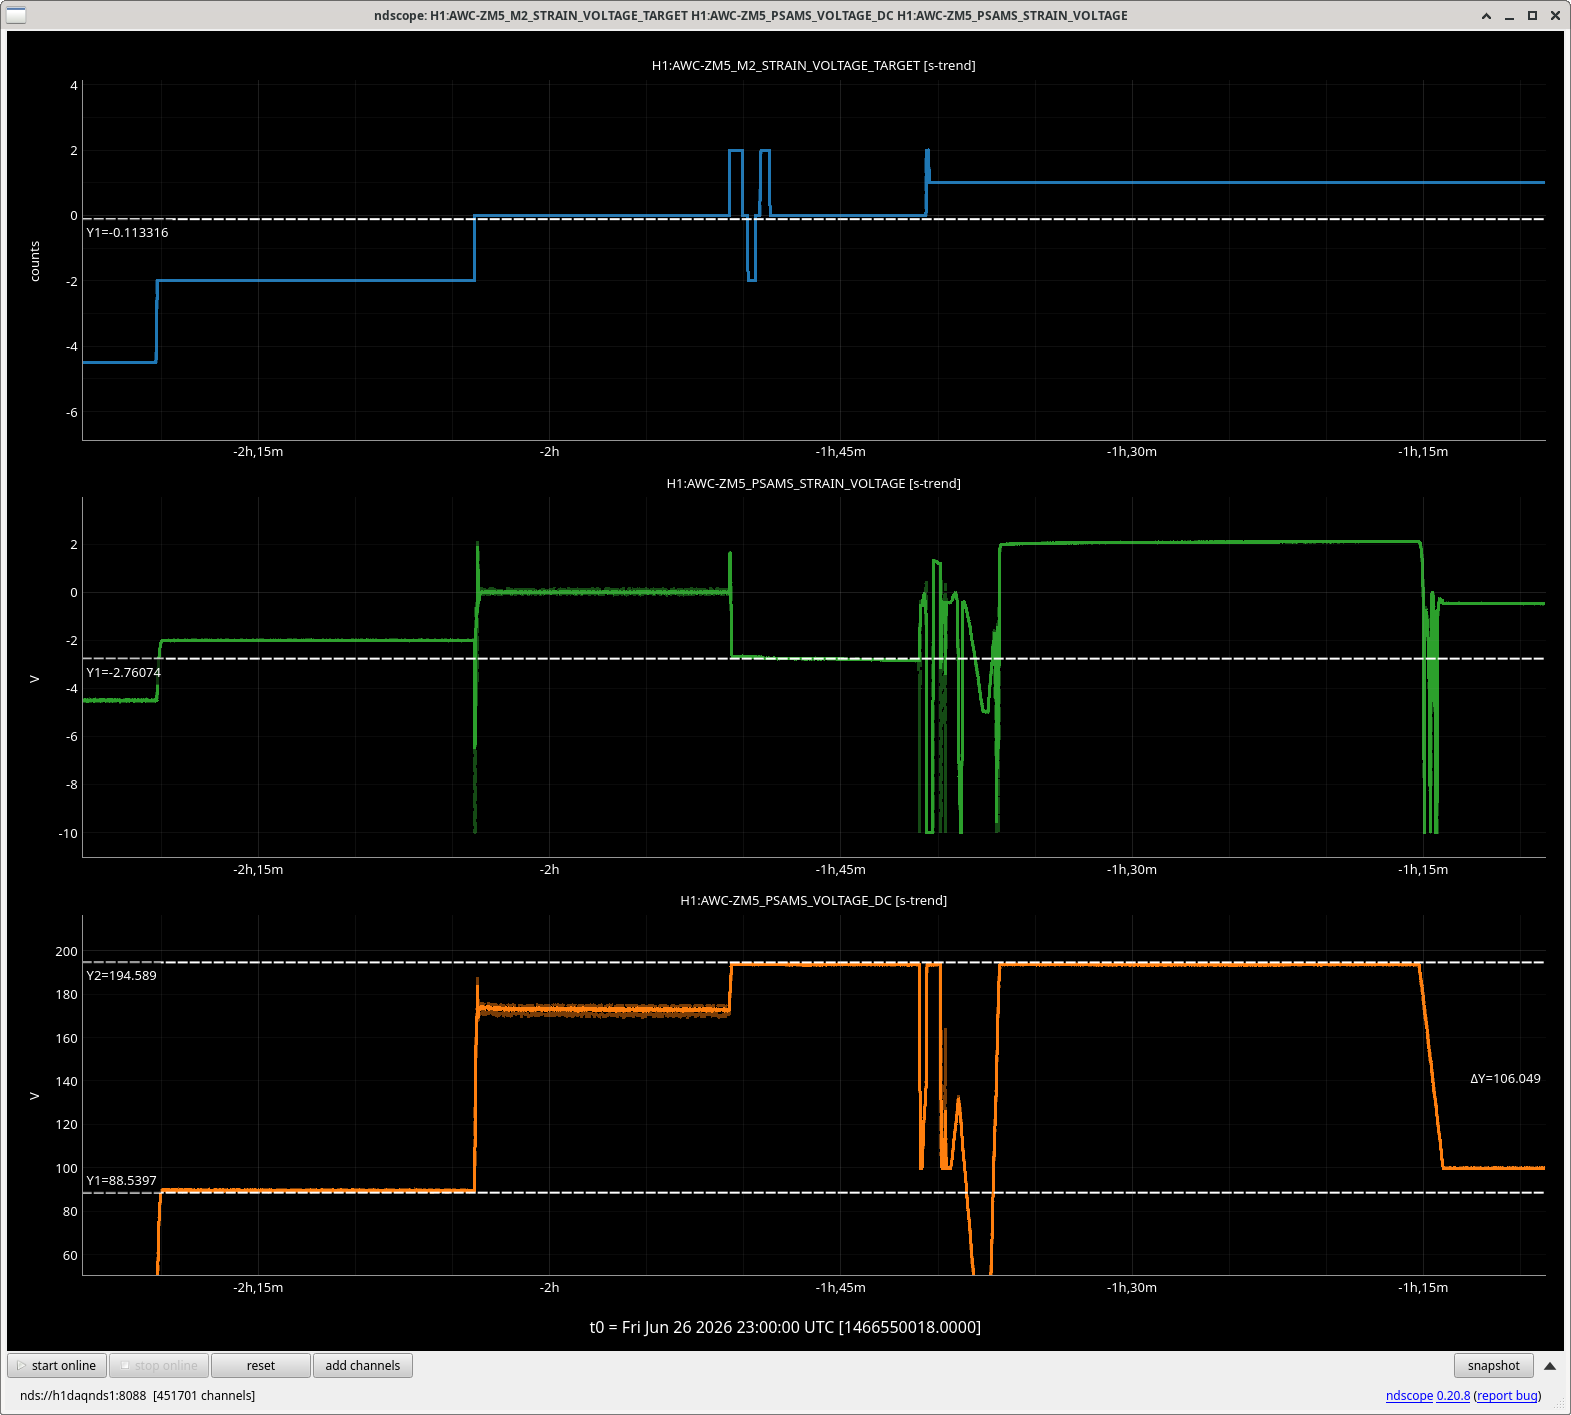1571x1415 pixels.
Task: Click the Y2=194.589 cursor label
Action: [x=121, y=975]
